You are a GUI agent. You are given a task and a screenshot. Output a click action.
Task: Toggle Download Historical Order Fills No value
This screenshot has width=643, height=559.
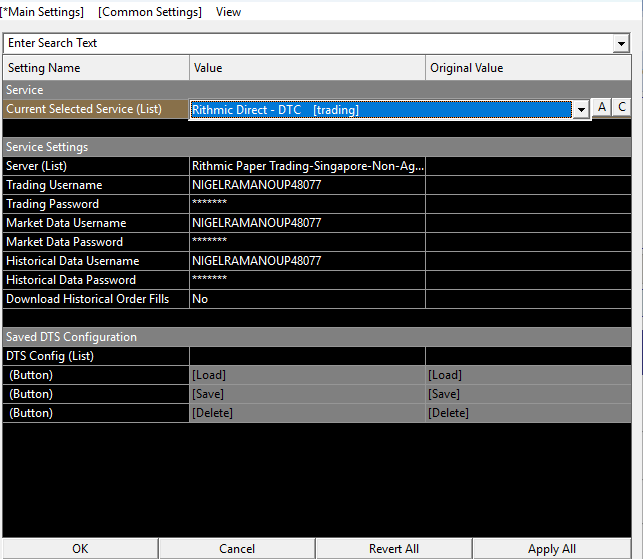(x=308, y=299)
